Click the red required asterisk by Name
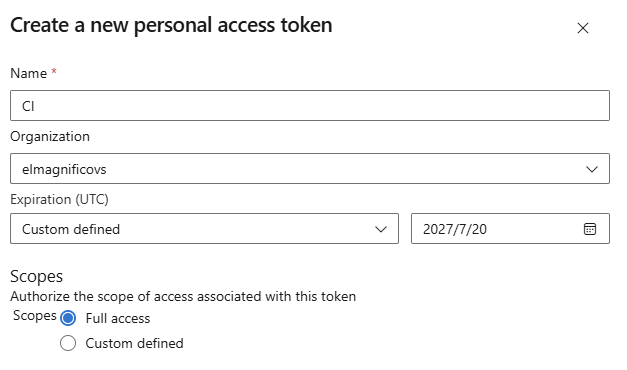Screen dimensions: 627x370 54,71
